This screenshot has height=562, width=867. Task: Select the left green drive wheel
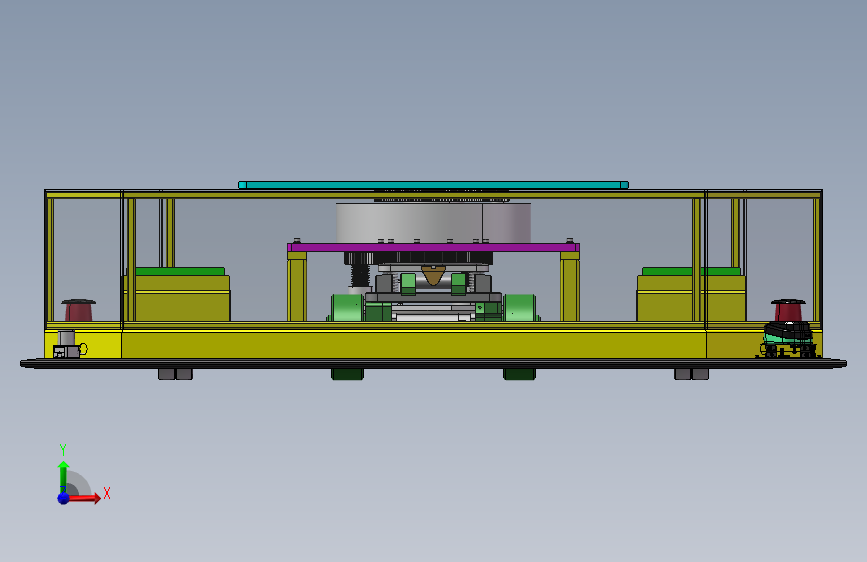(x=347, y=308)
